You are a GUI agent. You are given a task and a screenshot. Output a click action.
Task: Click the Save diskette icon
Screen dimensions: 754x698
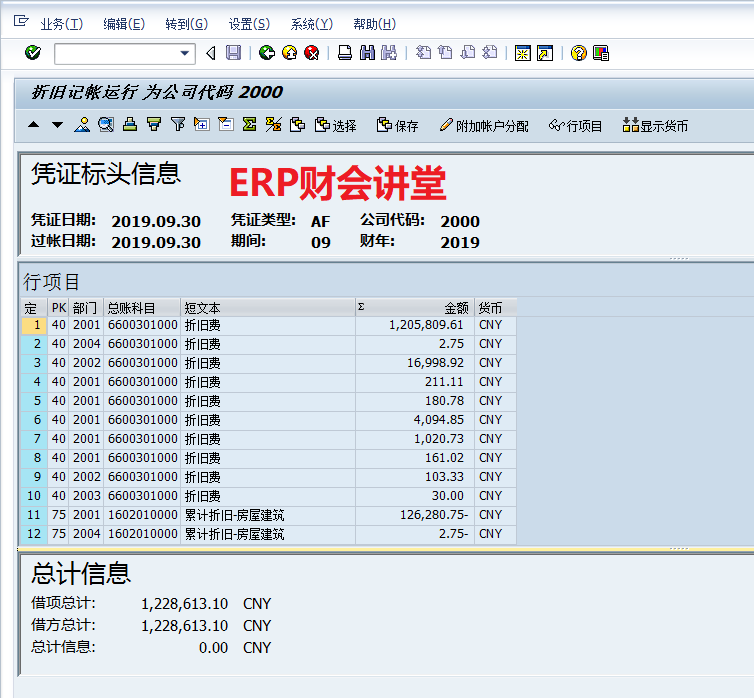pyautogui.click(x=234, y=53)
